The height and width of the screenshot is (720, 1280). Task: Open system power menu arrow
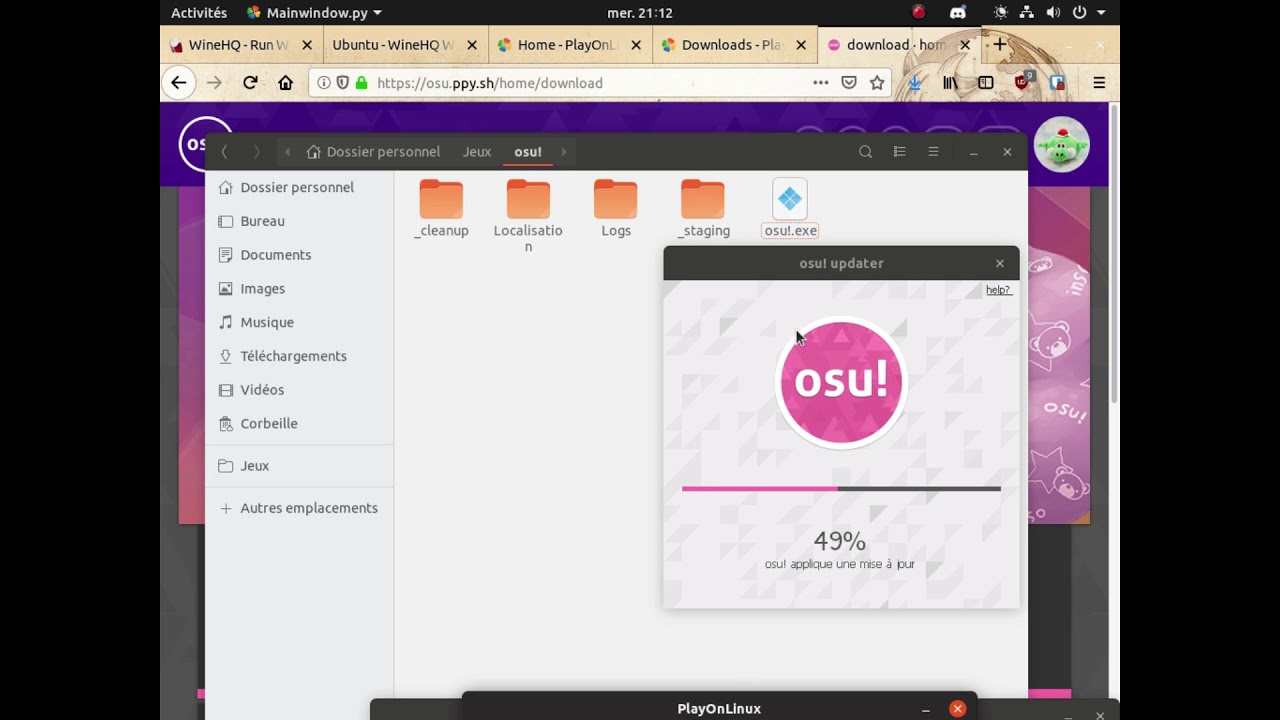click(x=1102, y=13)
